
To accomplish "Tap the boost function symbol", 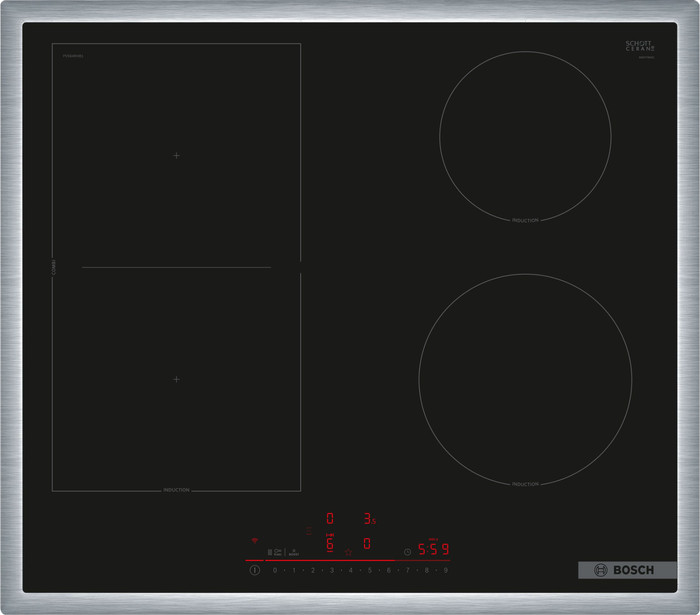I will (x=294, y=552).
